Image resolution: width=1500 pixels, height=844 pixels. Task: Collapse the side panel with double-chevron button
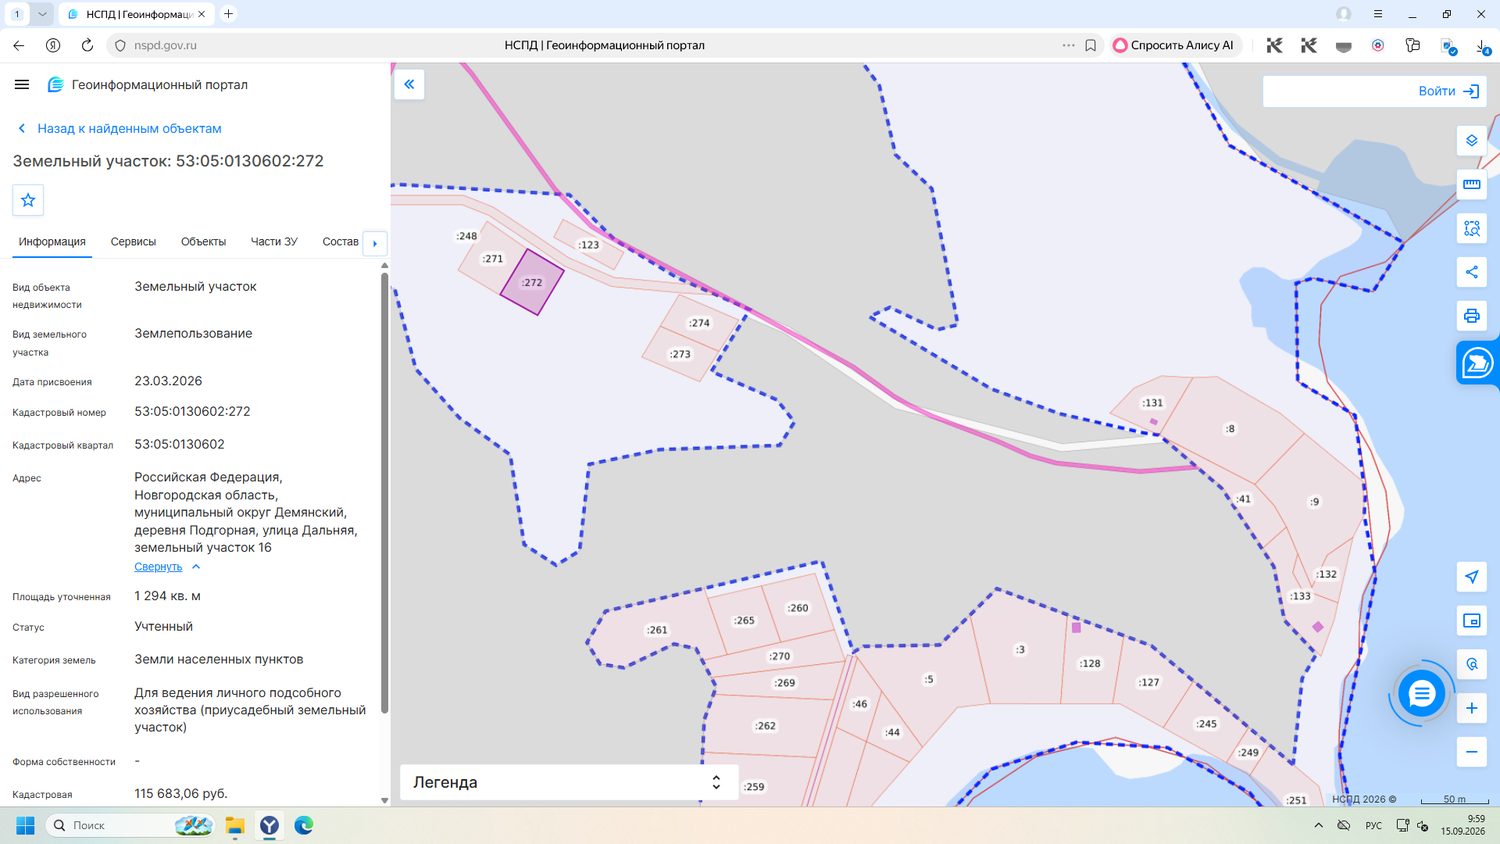409,84
